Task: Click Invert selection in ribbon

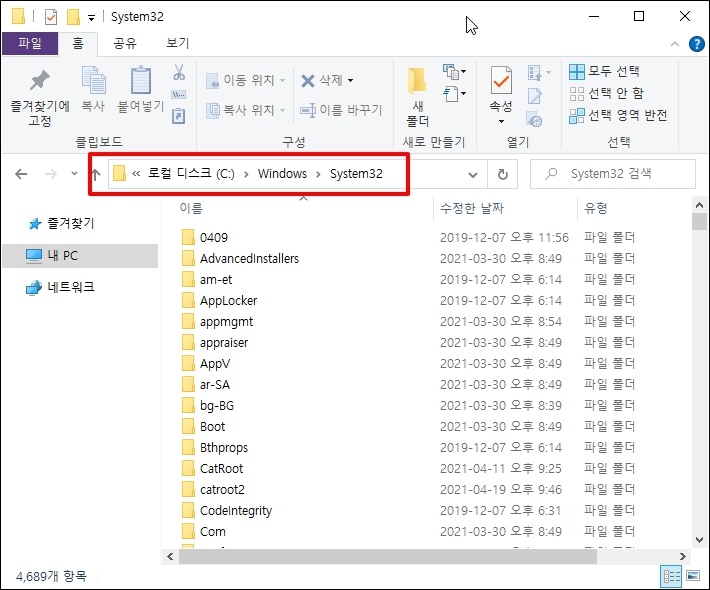Action: (618, 115)
